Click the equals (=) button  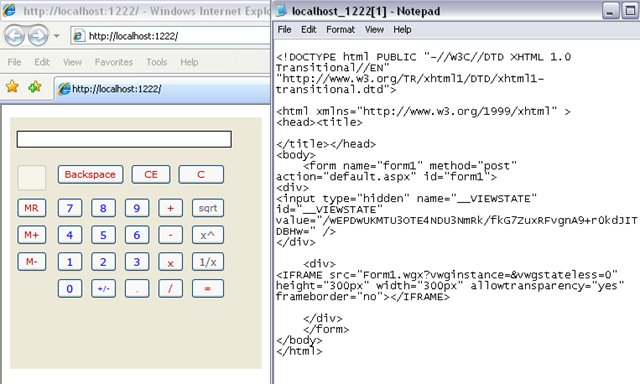(208, 289)
